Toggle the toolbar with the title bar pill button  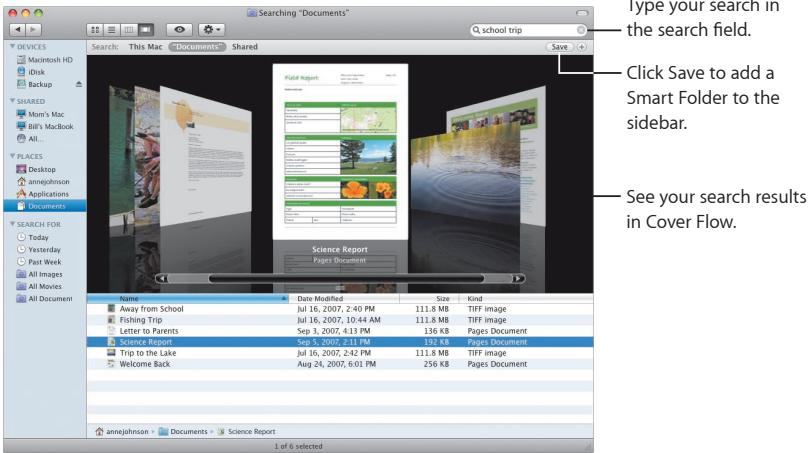click(581, 13)
